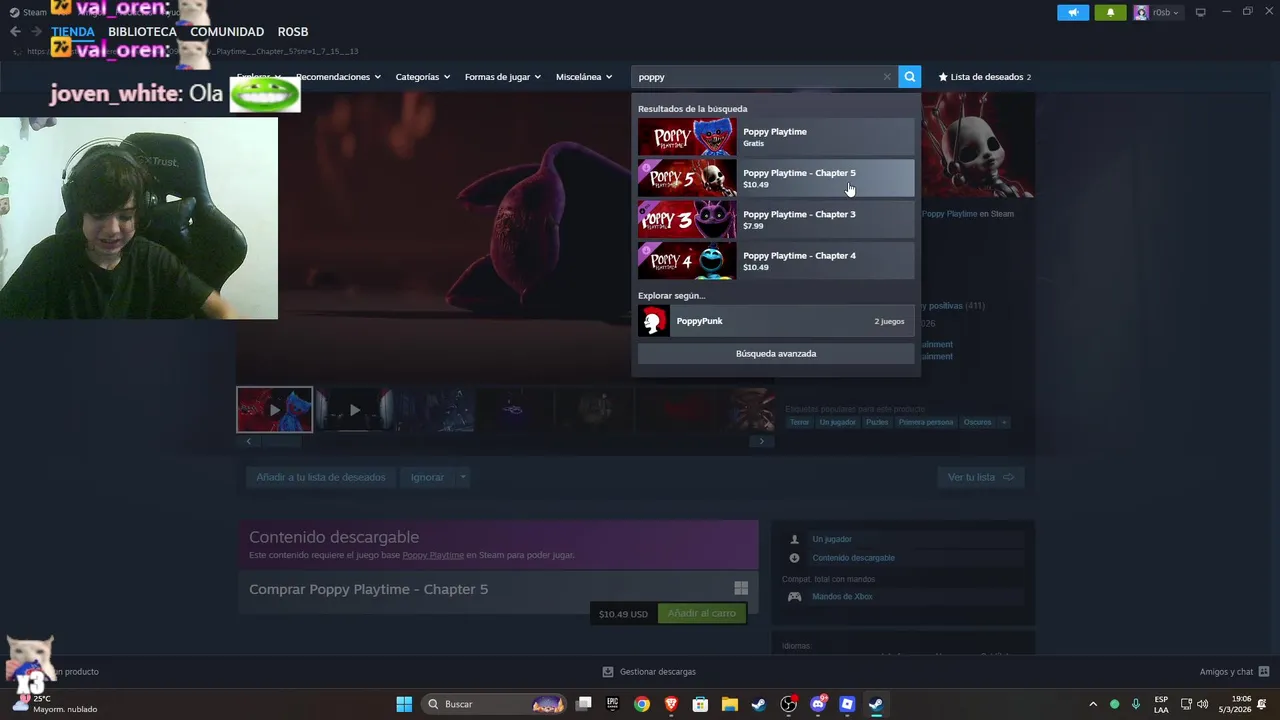Open the TIENDA tab

73,31
